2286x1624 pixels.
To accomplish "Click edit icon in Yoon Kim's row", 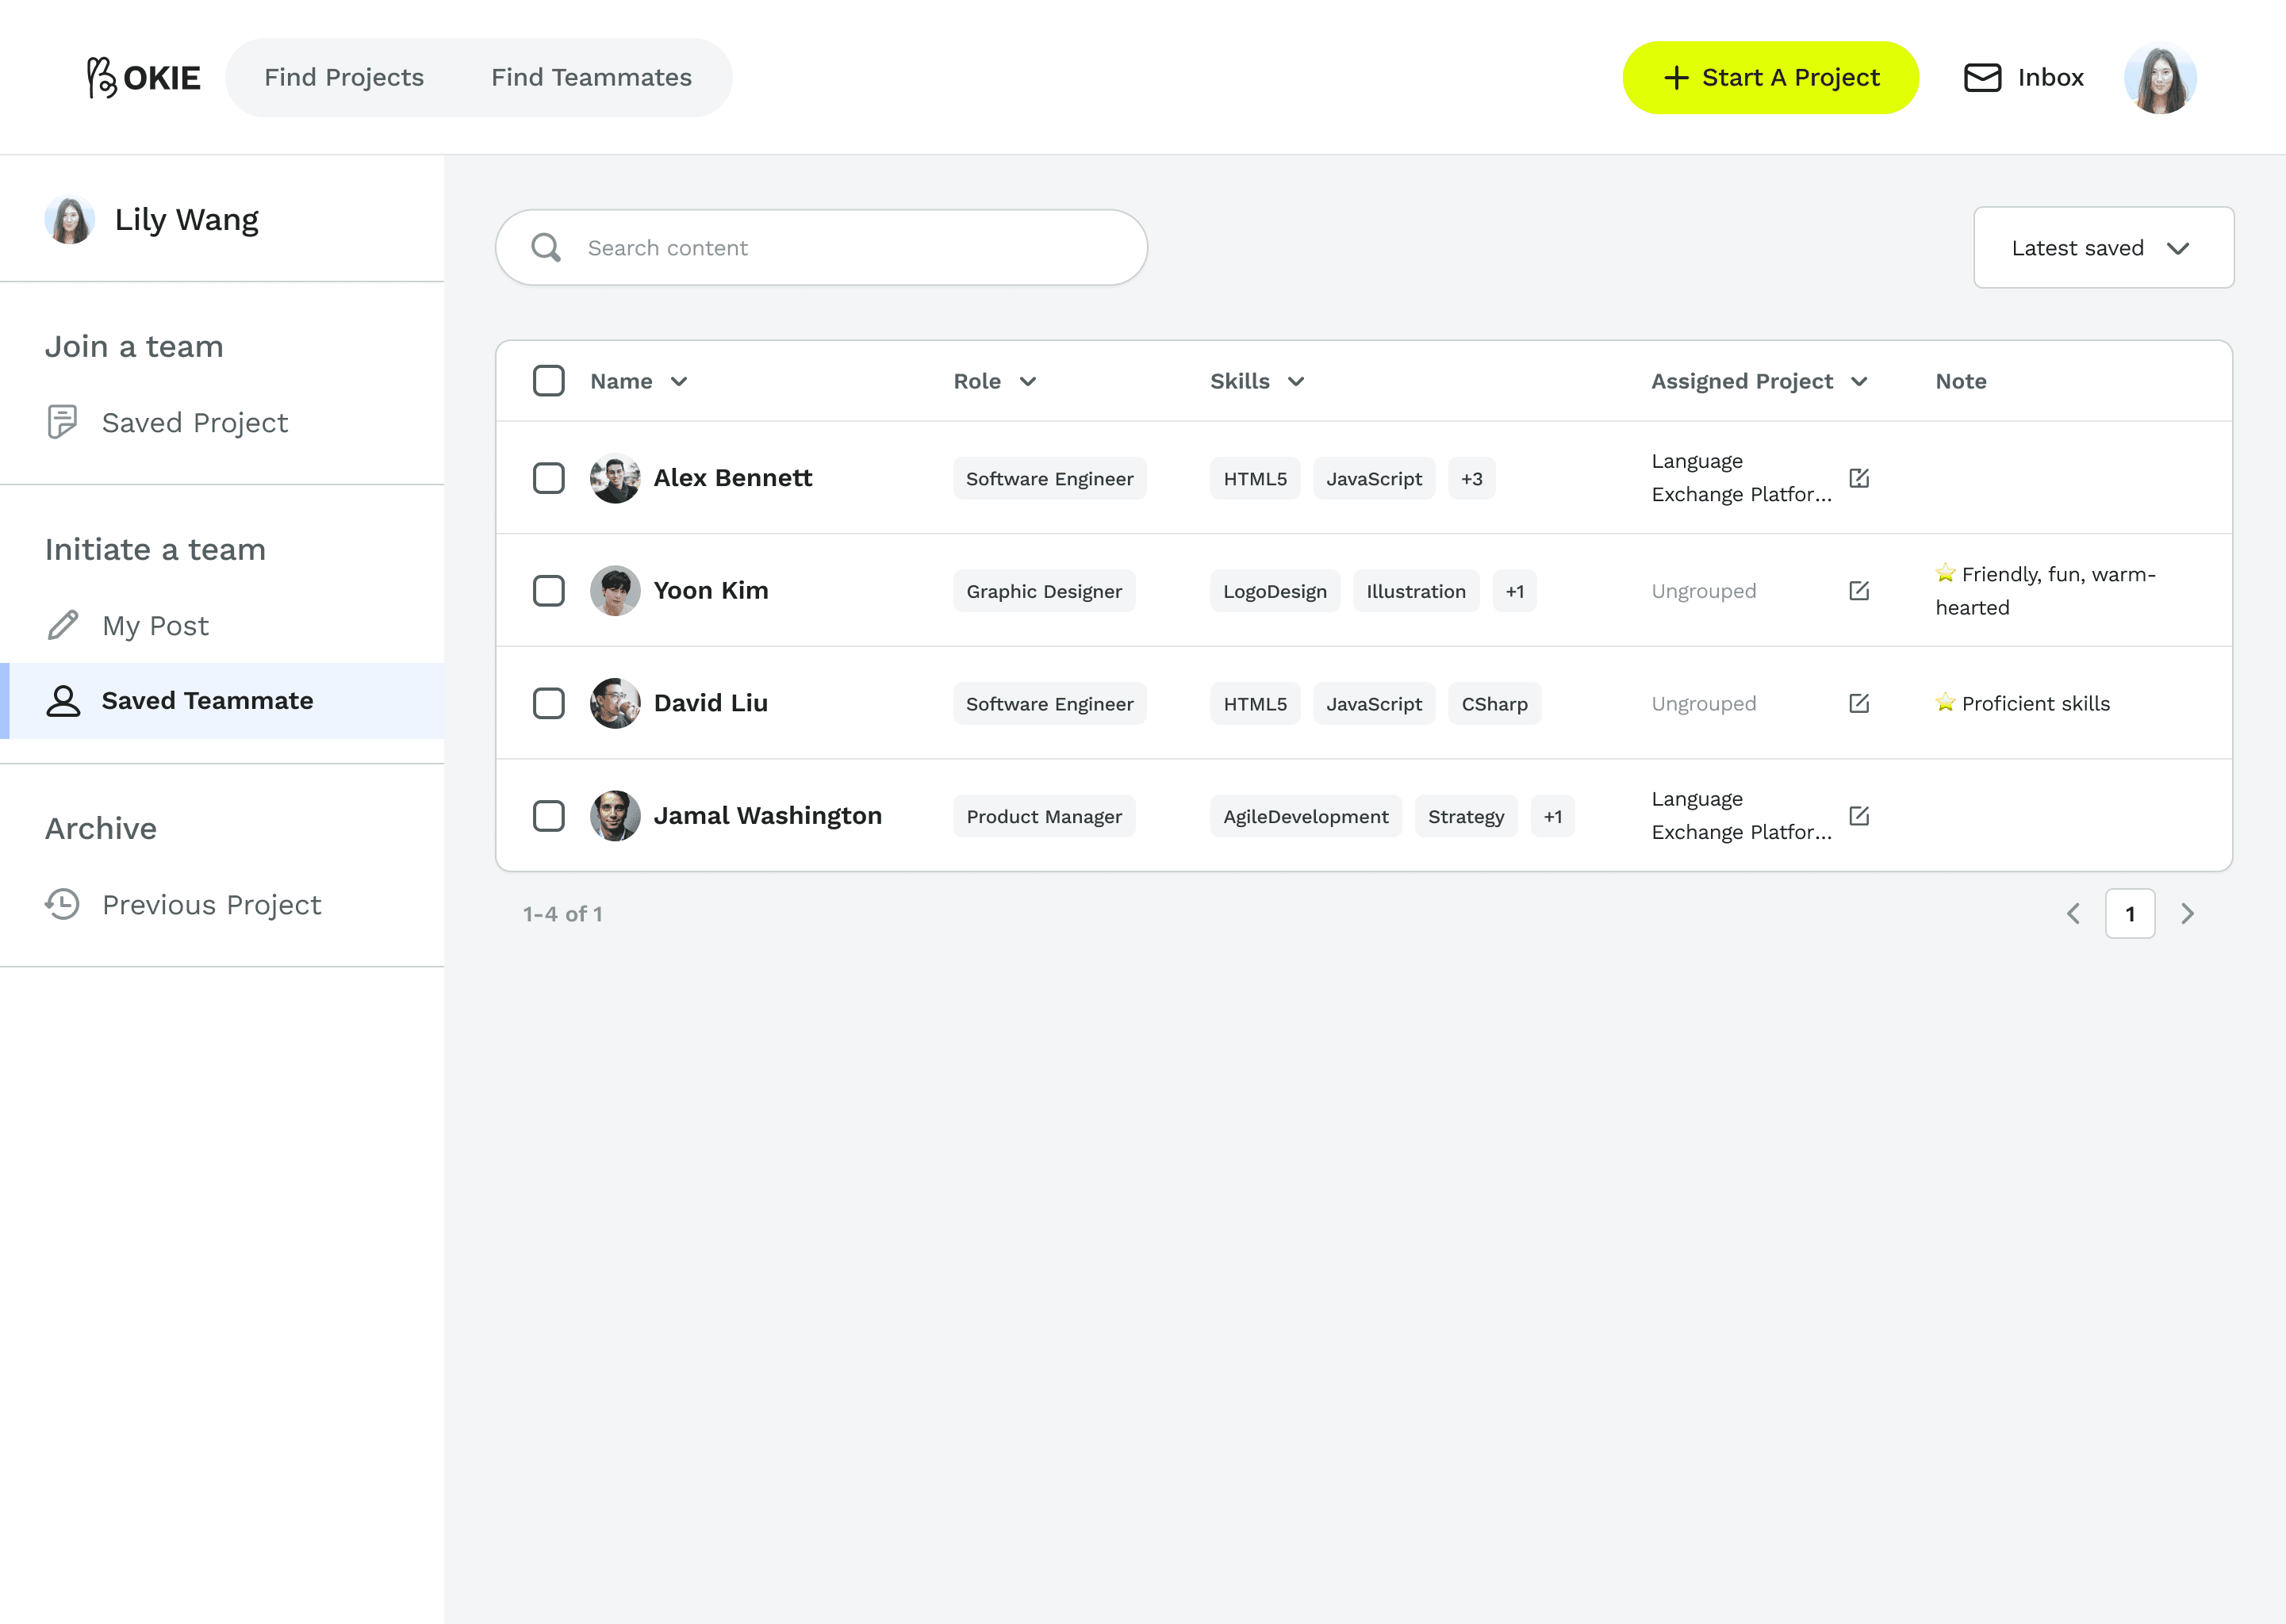I will [x=1859, y=591].
